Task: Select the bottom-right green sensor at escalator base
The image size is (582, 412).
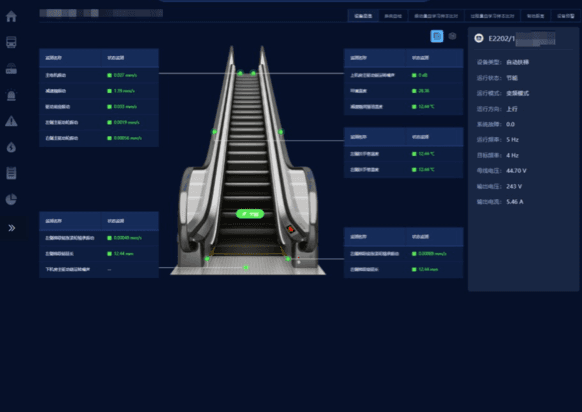Action: pos(288,259)
